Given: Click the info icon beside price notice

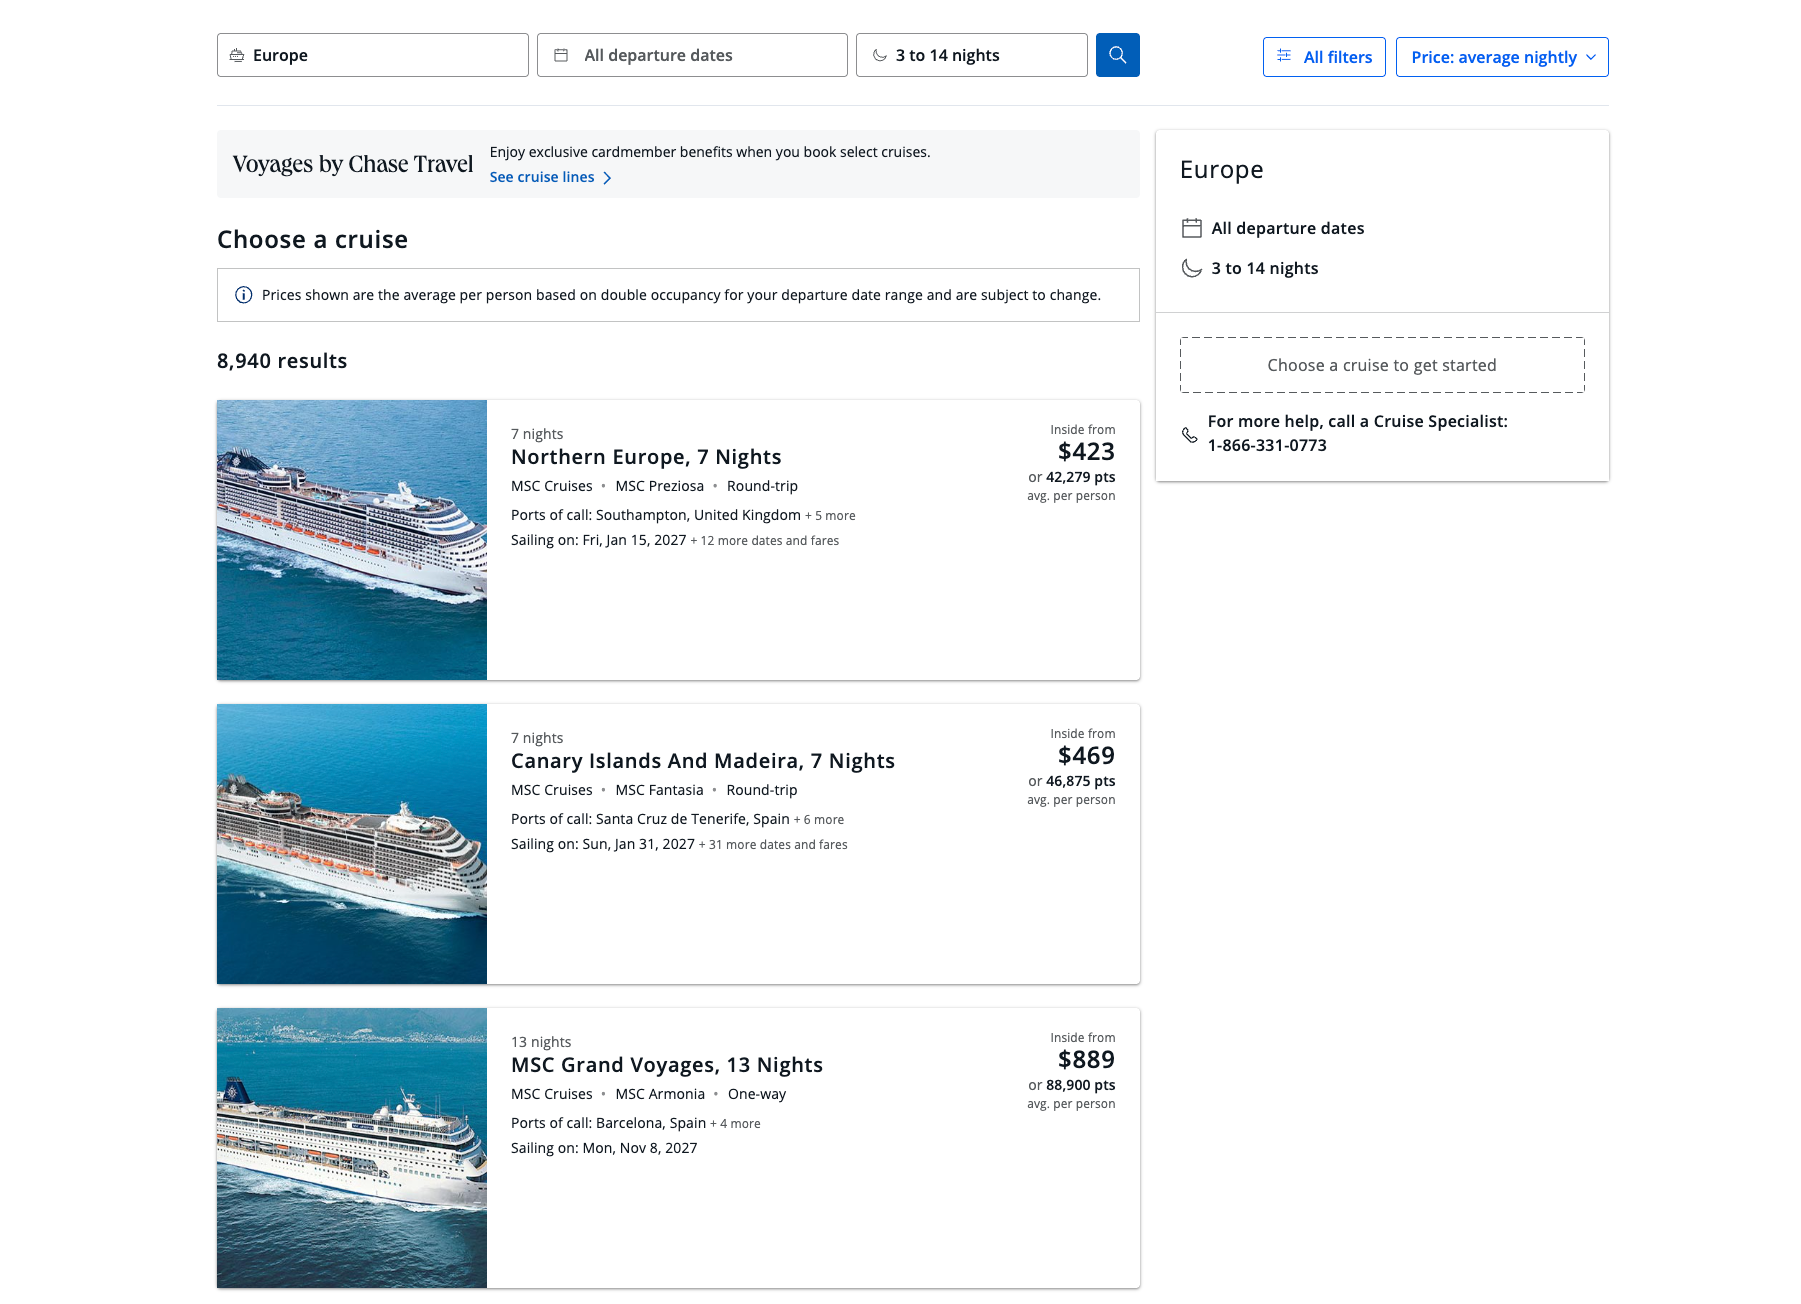Looking at the screenshot, I should click(243, 295).
